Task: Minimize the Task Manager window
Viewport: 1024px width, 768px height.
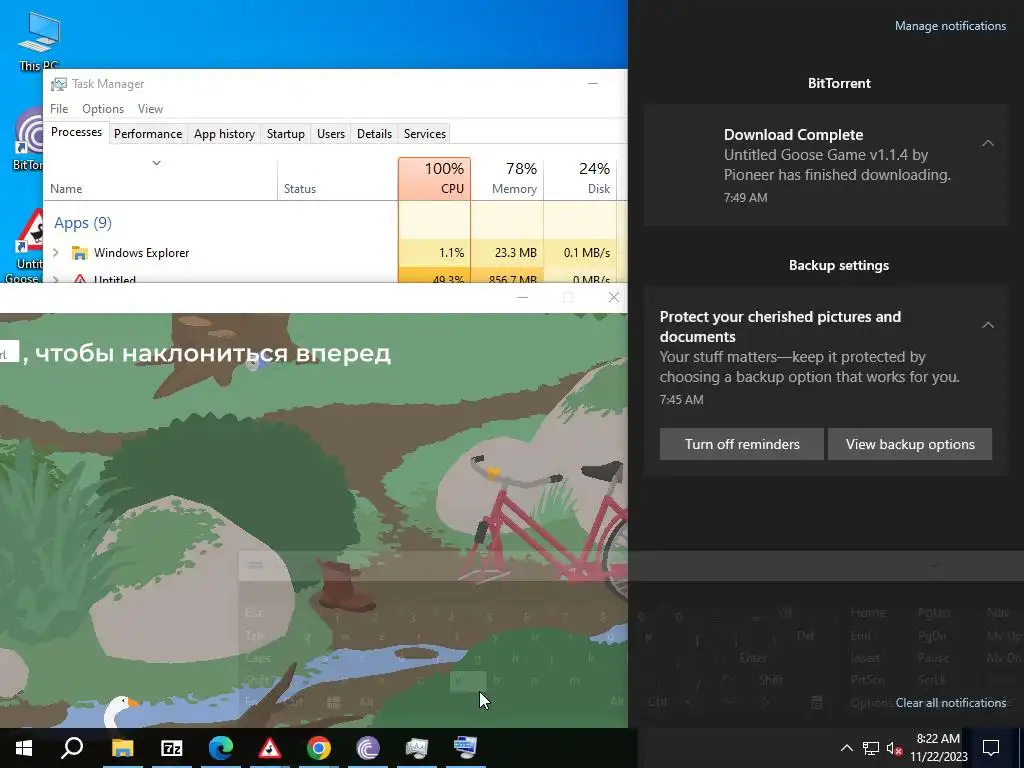Action: (592, 84)
